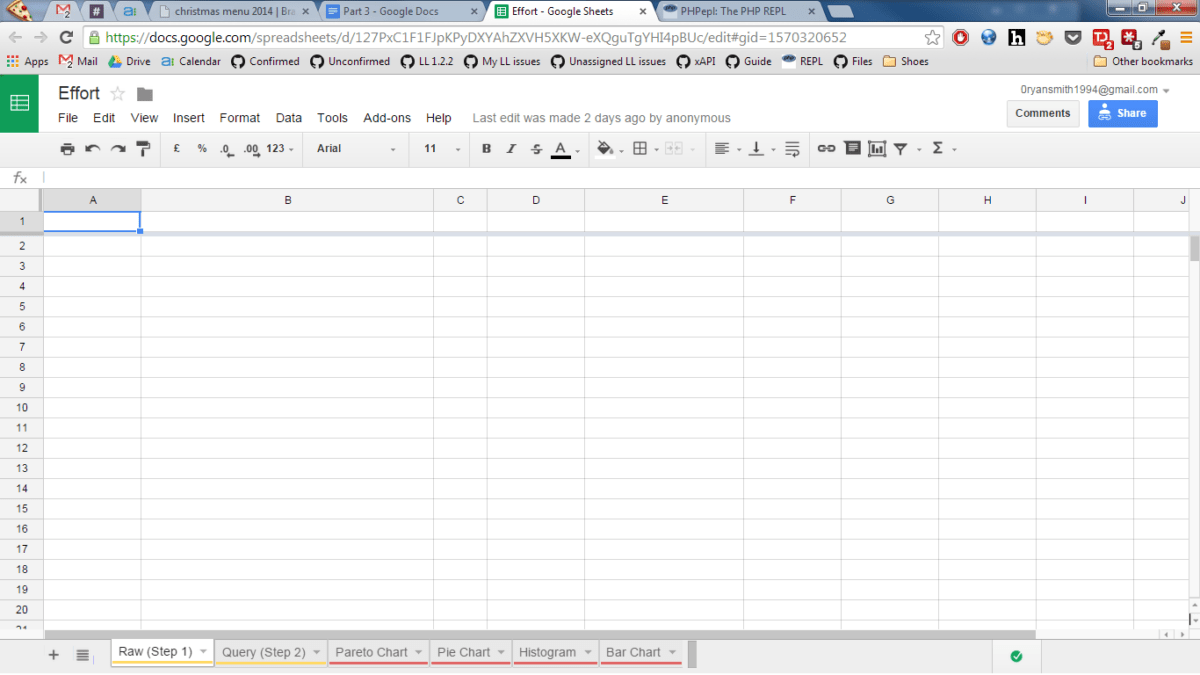This screenshot has width=1200, height=675.
Task: Open the insert chart tool
Action: 877,148
